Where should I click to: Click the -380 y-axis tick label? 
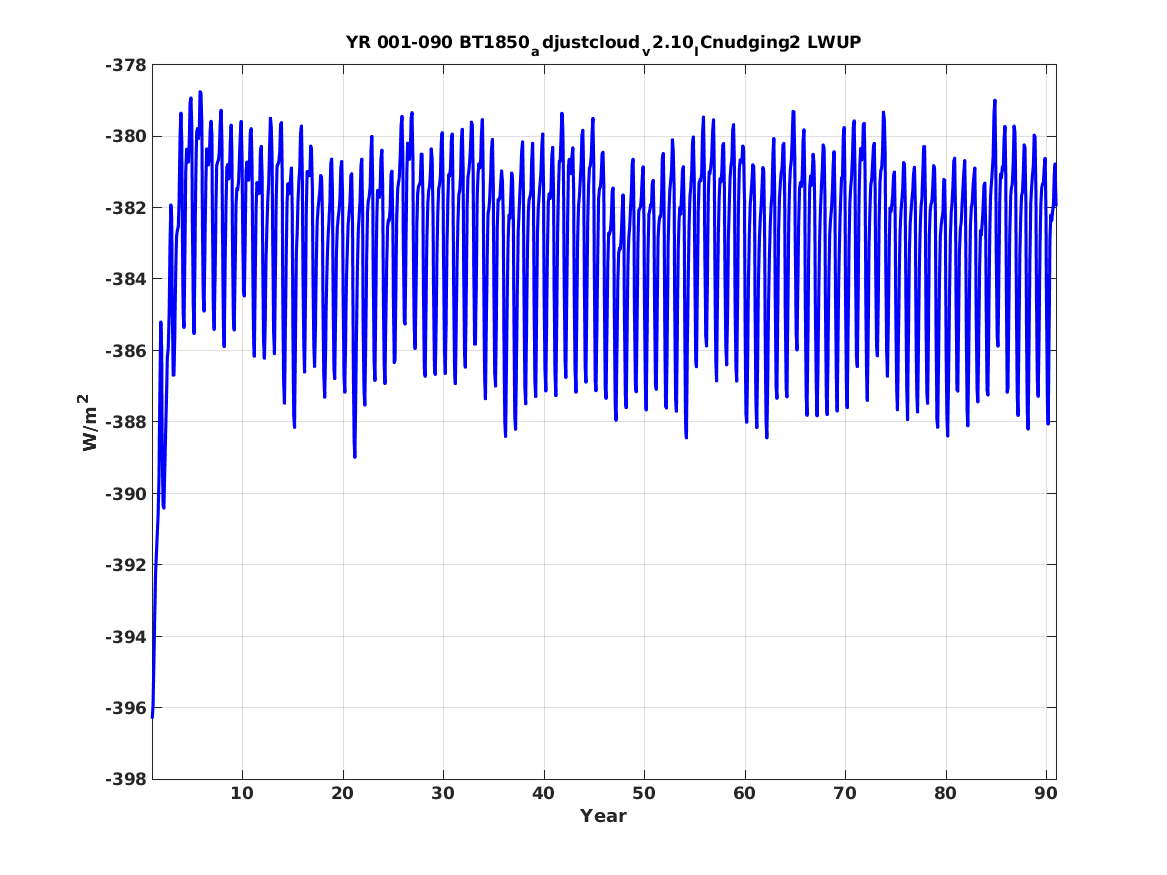(126, 137)
